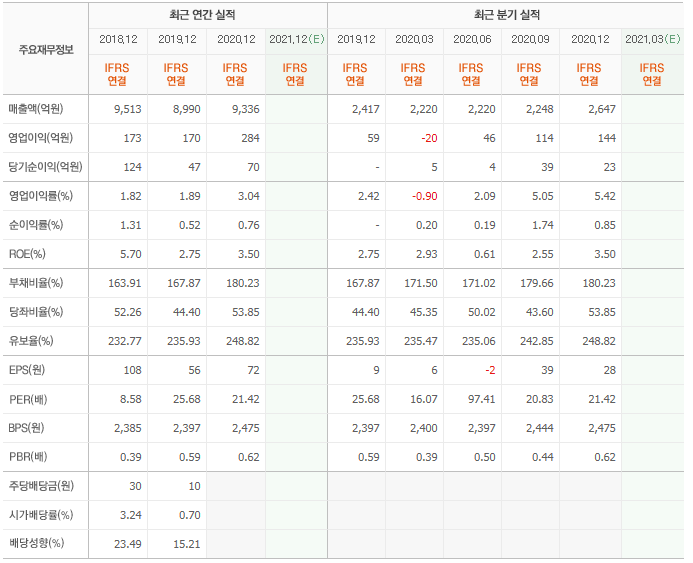The height and width of the screenshot is (563, 693).
Task: Click the 3.24 dividend yield value
Action: tap(131, 515)
